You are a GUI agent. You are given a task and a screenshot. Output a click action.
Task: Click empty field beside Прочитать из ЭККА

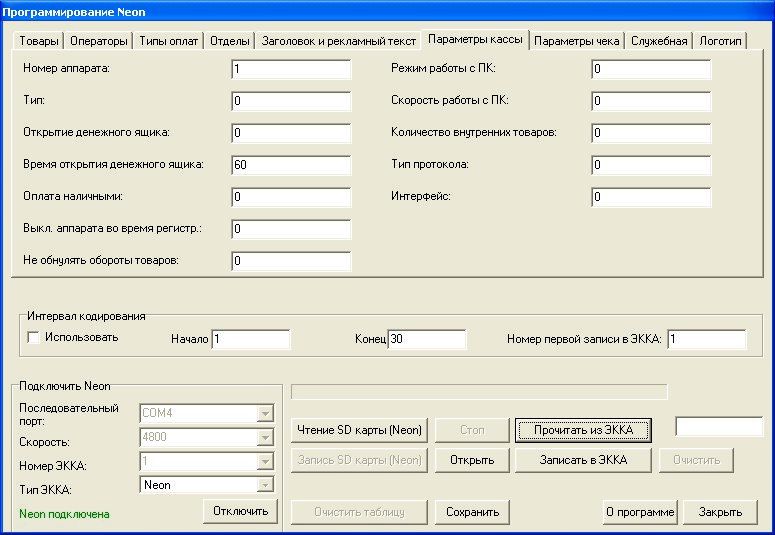(719, 427)
